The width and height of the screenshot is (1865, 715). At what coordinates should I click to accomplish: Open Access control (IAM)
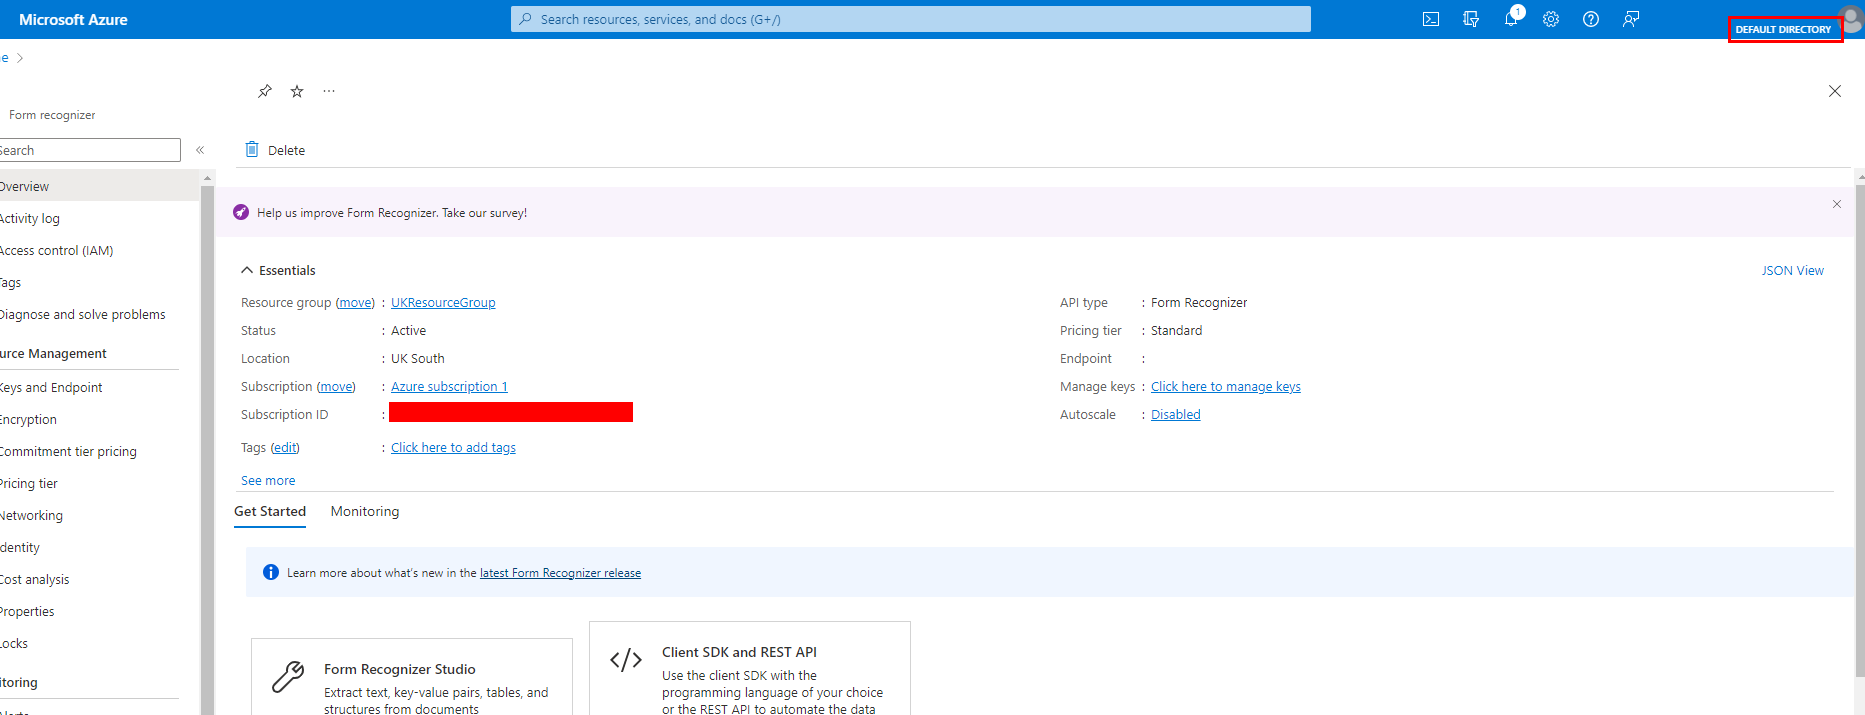click(x=100, y=250)
